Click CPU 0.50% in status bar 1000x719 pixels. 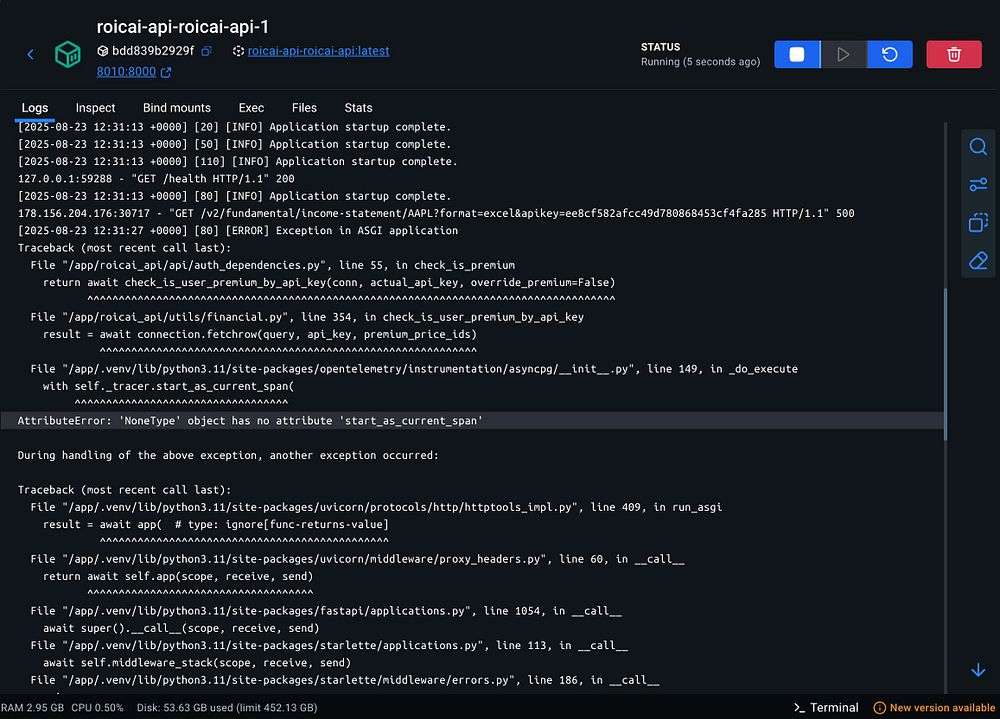pos(97,708)
